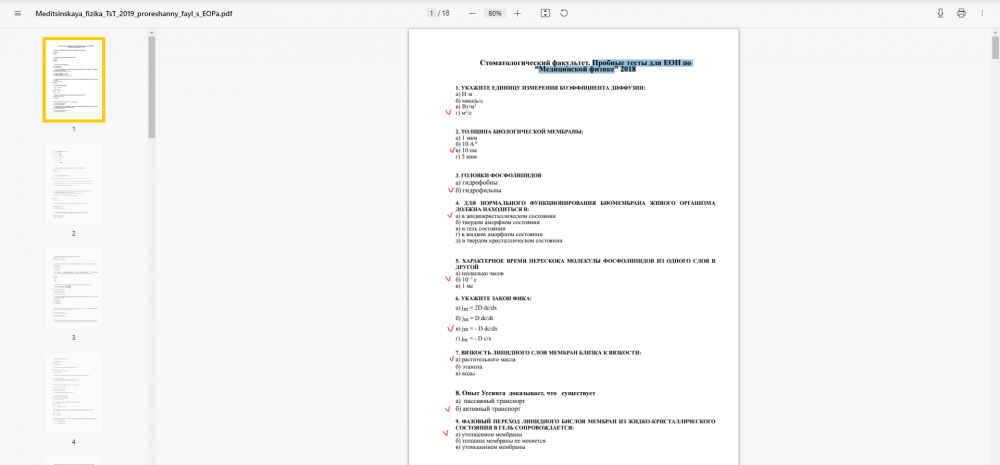Click the current page number field

[432, 13]
